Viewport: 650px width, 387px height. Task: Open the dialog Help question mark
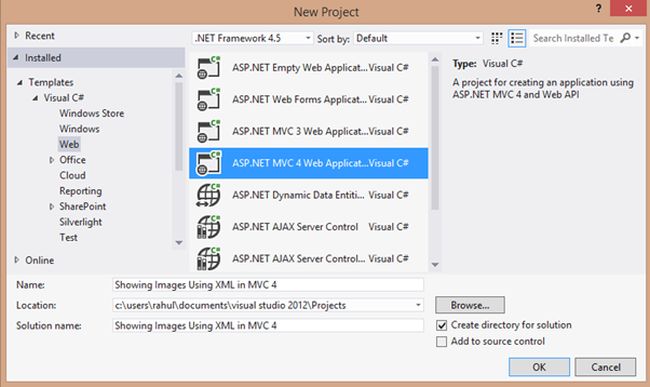599,8
